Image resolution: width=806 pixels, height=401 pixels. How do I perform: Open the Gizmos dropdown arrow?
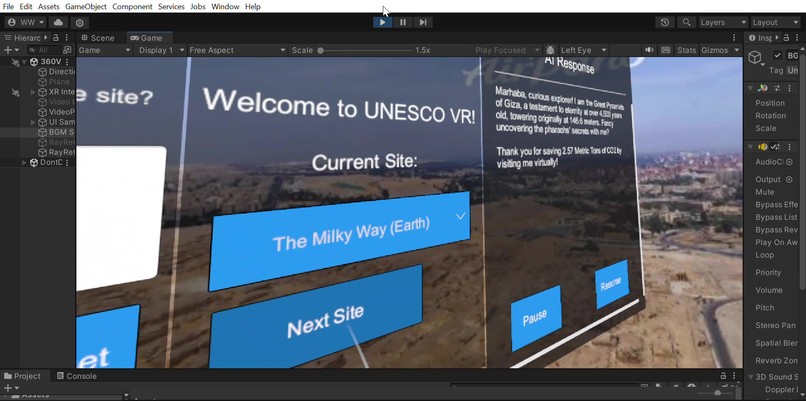pos(736,50)
